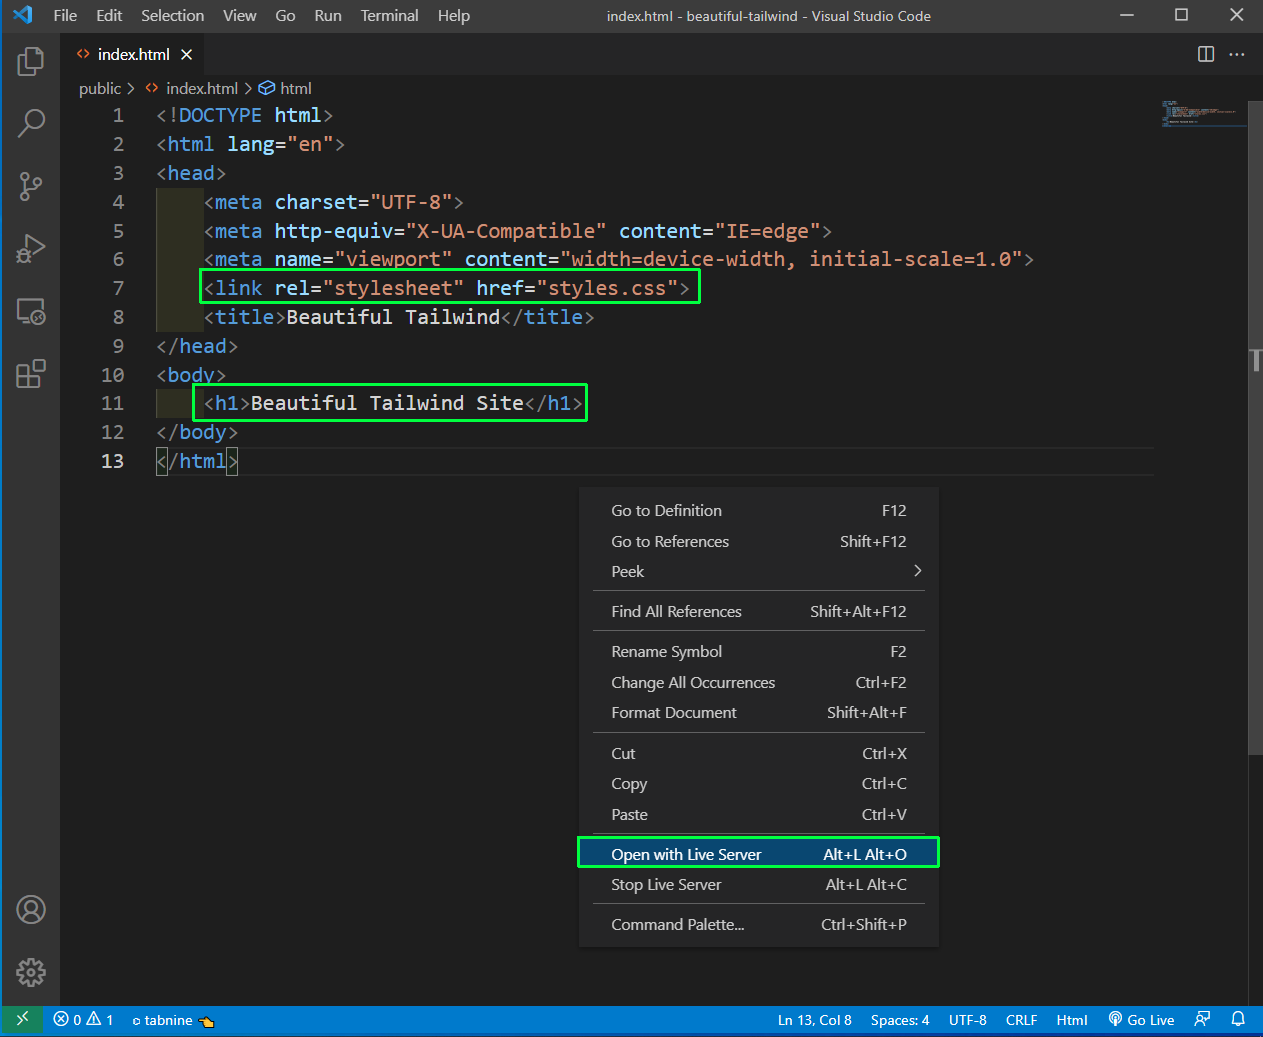The image size is (1263, 1037).
Task: Choose Stop Live Server
Action: click(x=759, y=884)
